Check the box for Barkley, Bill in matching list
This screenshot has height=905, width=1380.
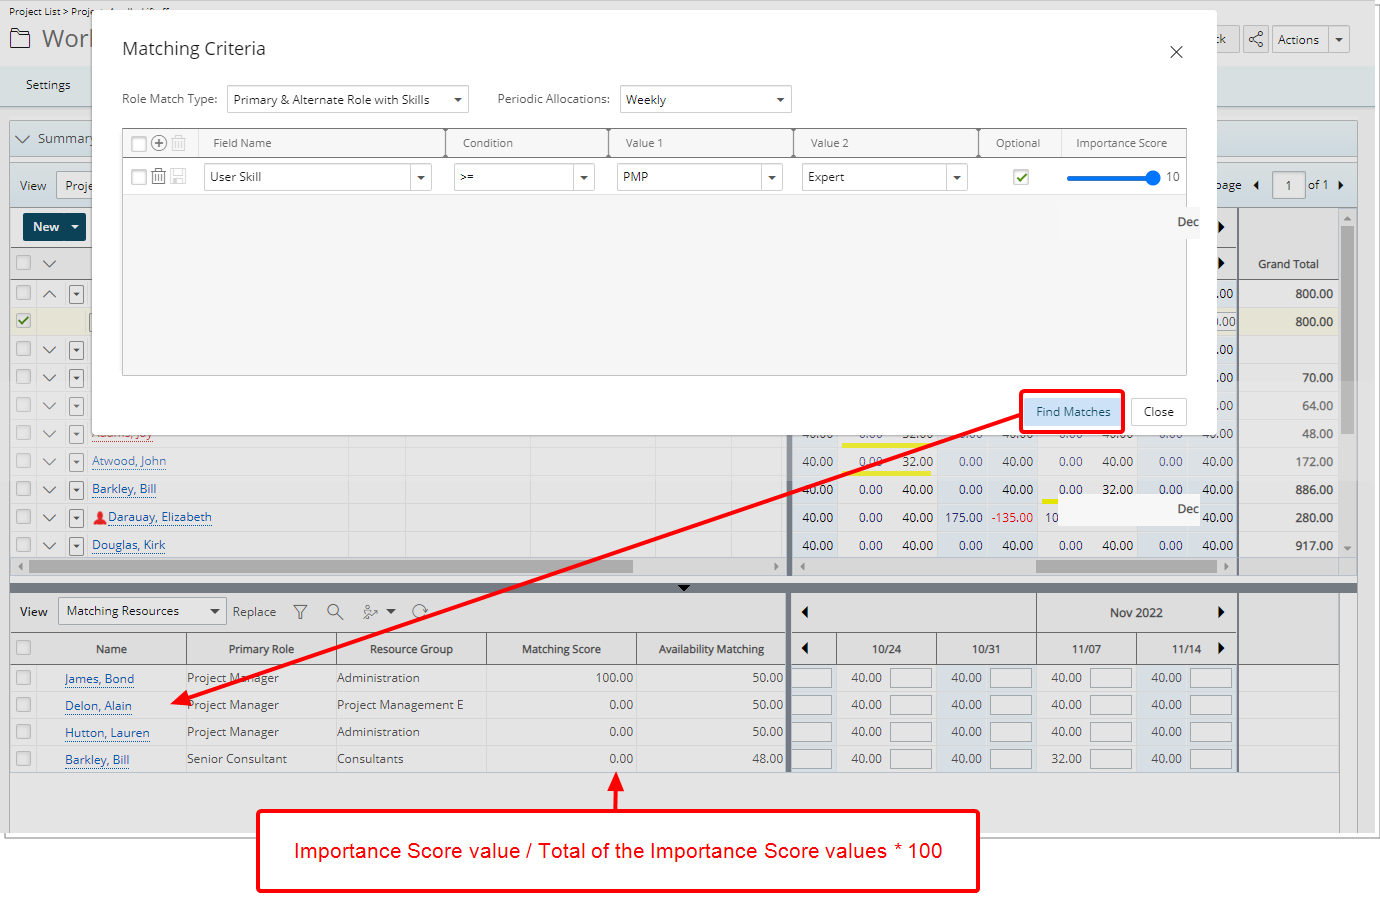click(23, 758)
